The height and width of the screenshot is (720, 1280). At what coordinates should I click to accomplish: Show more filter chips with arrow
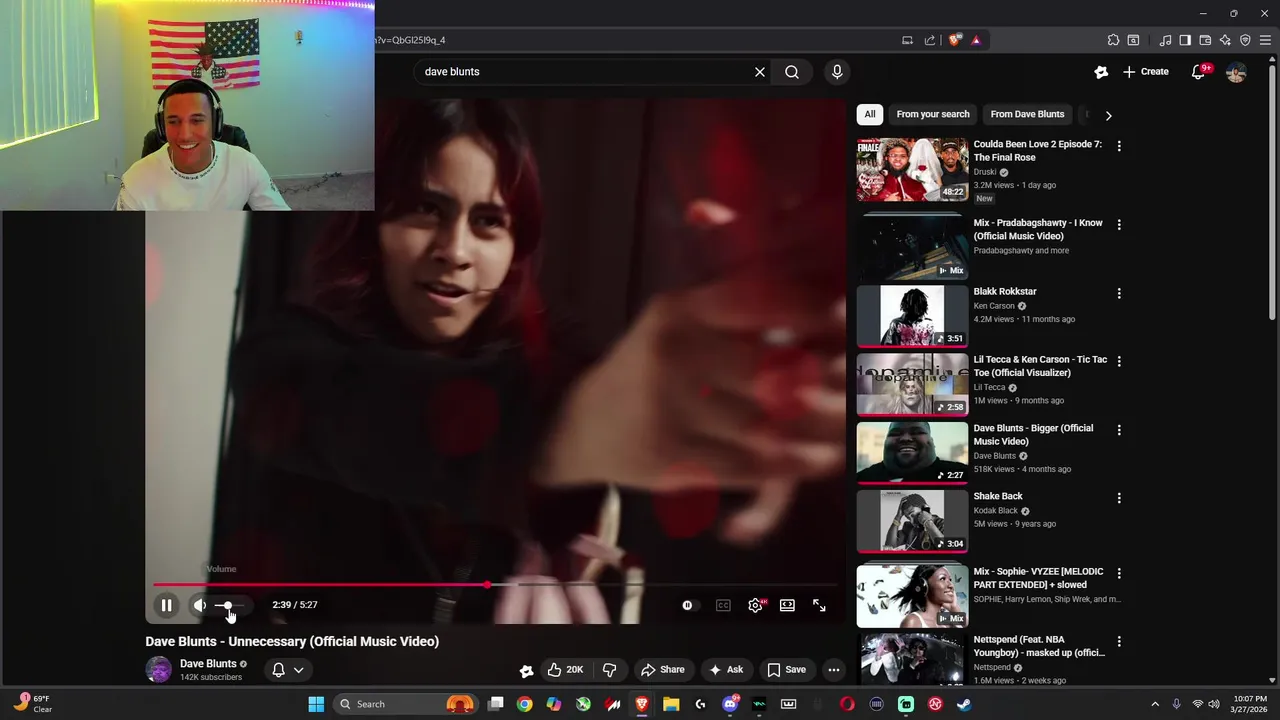[x=1108, y=115]
